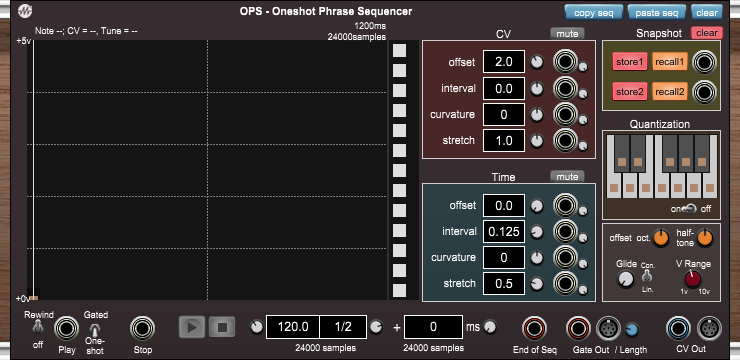
Task: Click the Time interval knob
Action: coord(537,232)
